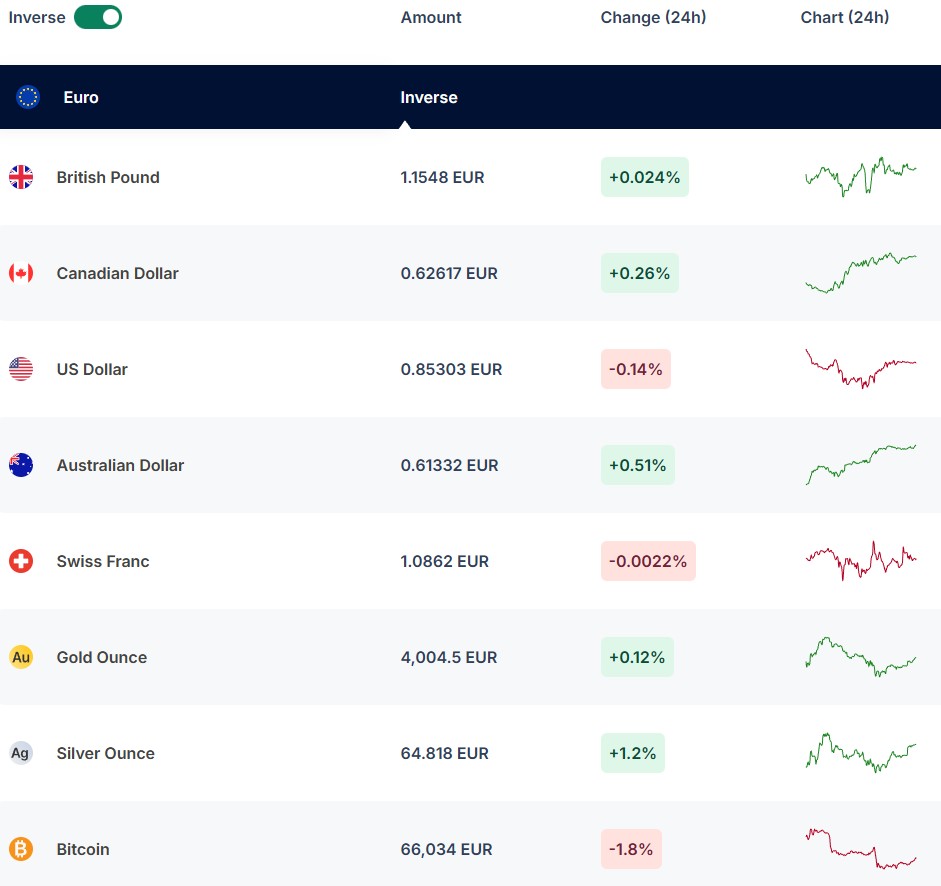Viewport: 941px width, 886px height.
Task: View the US Dollar 24h chart
Action: point(860,369)
